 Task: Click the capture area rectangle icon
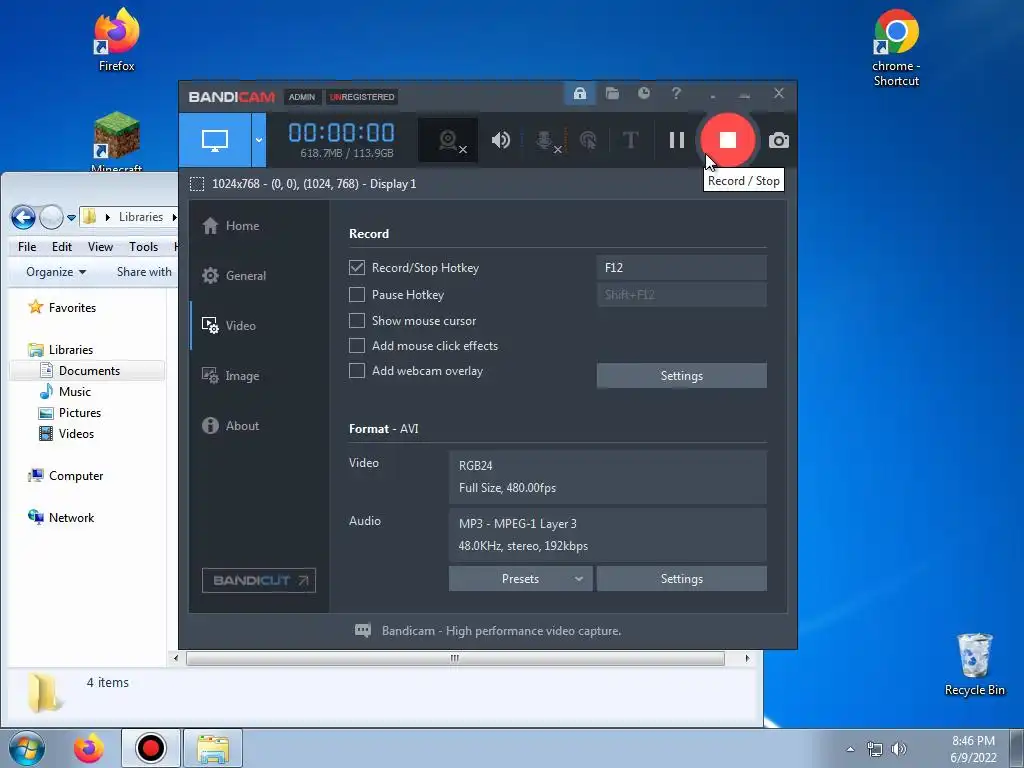point(197,184)
